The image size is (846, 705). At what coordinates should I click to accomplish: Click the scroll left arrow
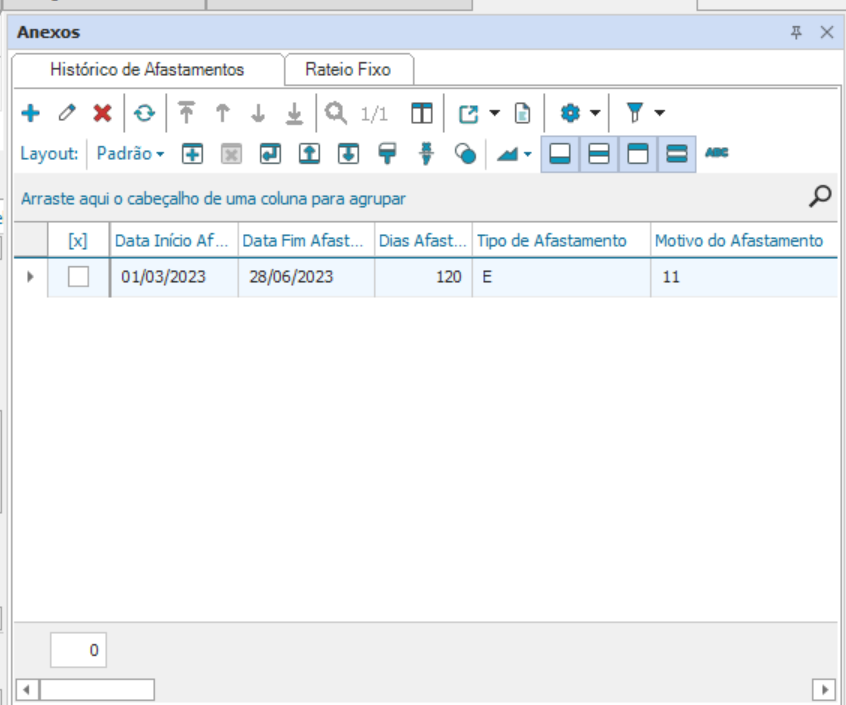click(26, 689)
